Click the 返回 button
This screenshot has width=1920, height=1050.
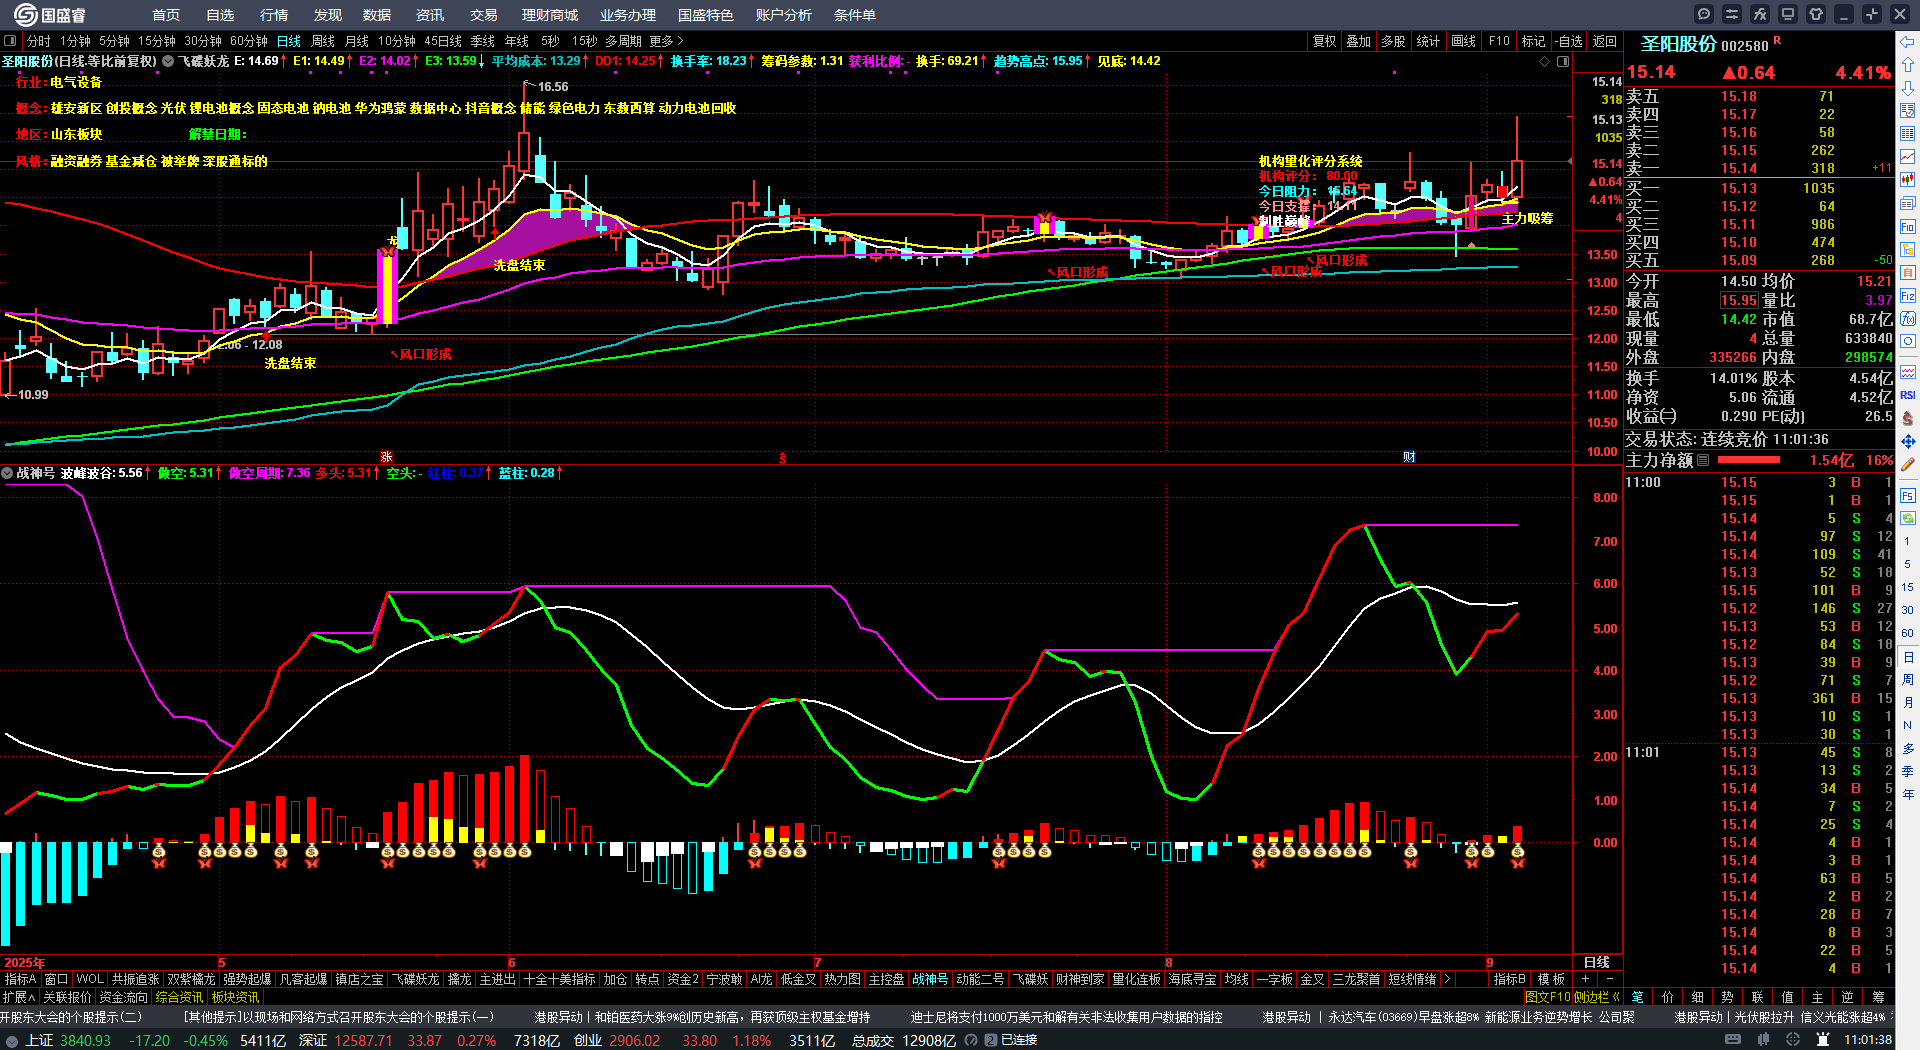(x=1605, y=41)
